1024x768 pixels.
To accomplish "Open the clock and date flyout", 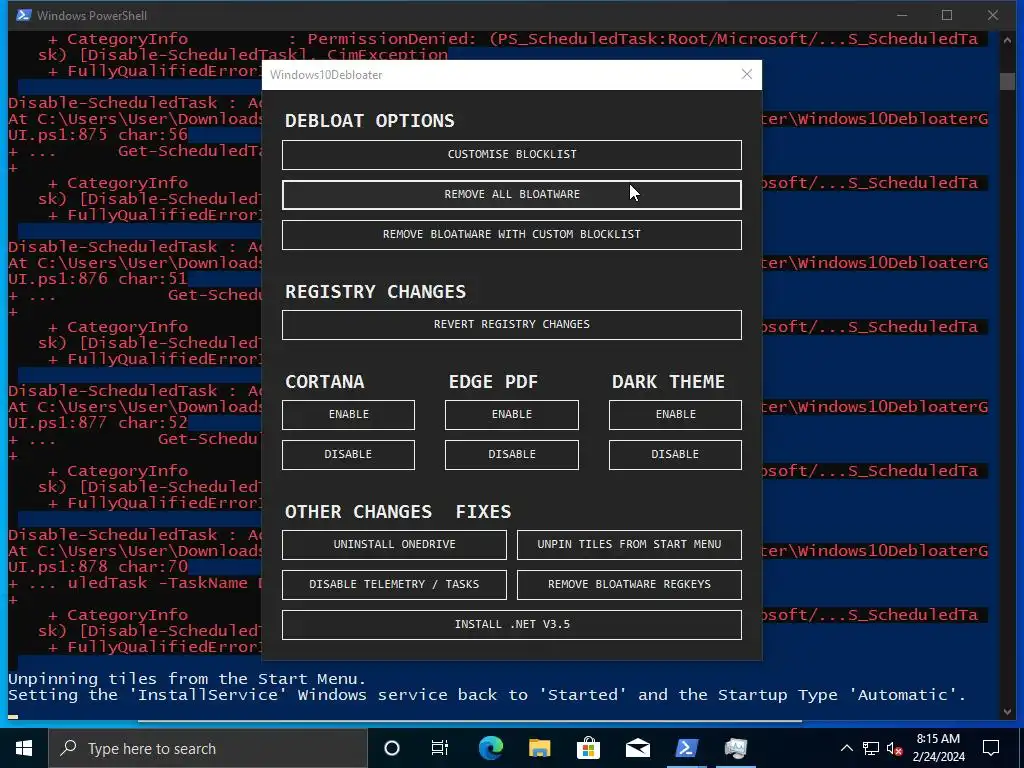I will click(x=938, y=748).
